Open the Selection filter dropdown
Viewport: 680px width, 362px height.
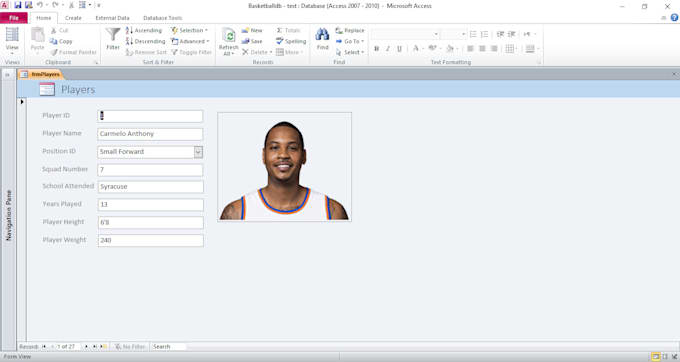(190, 30)
